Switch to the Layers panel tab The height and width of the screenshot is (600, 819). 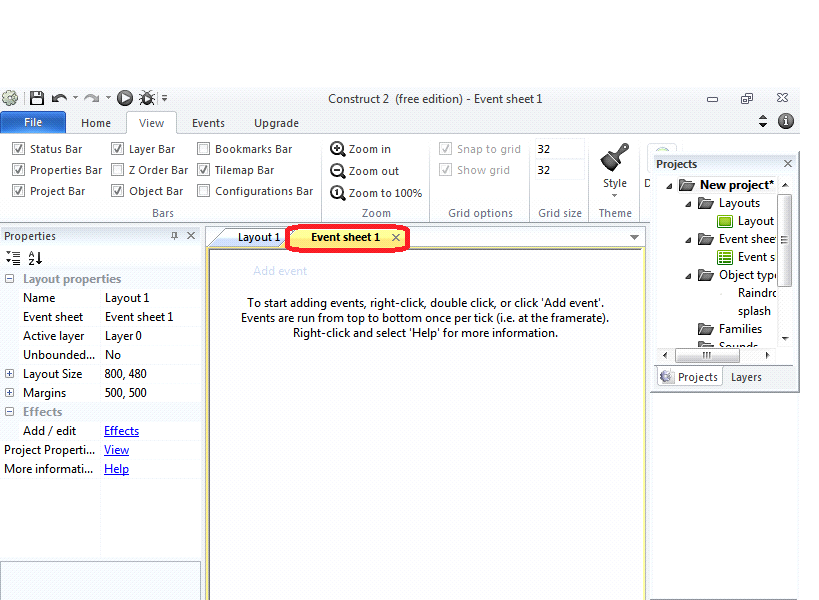[746, 377]
